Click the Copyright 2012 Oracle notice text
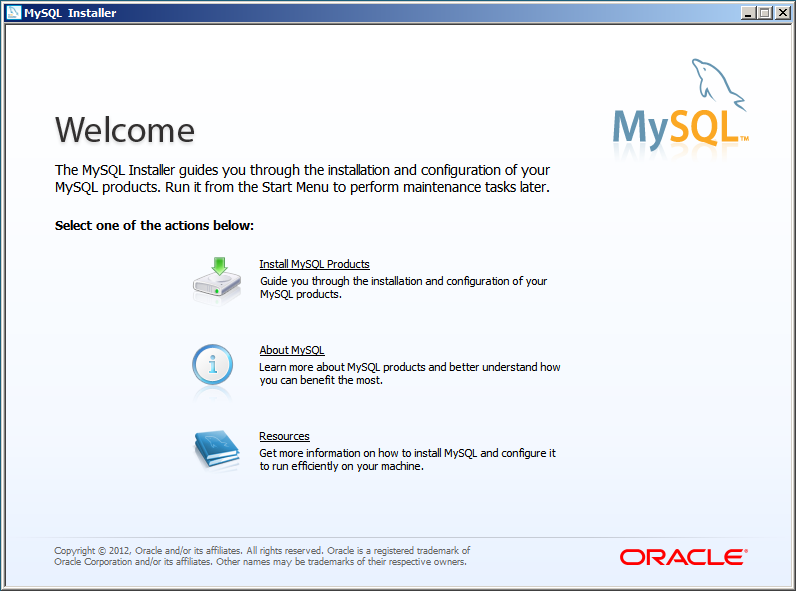 pos(262,556)
